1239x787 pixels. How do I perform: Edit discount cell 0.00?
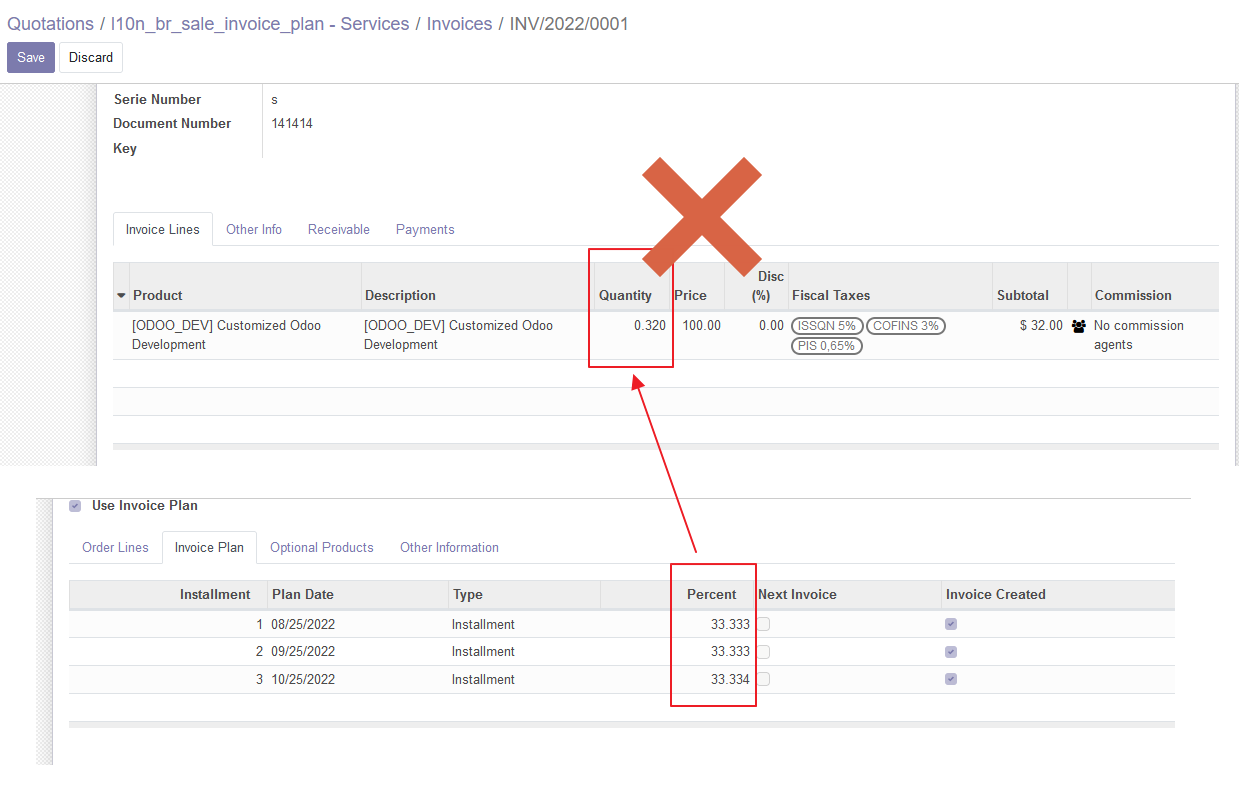[771, 326]
